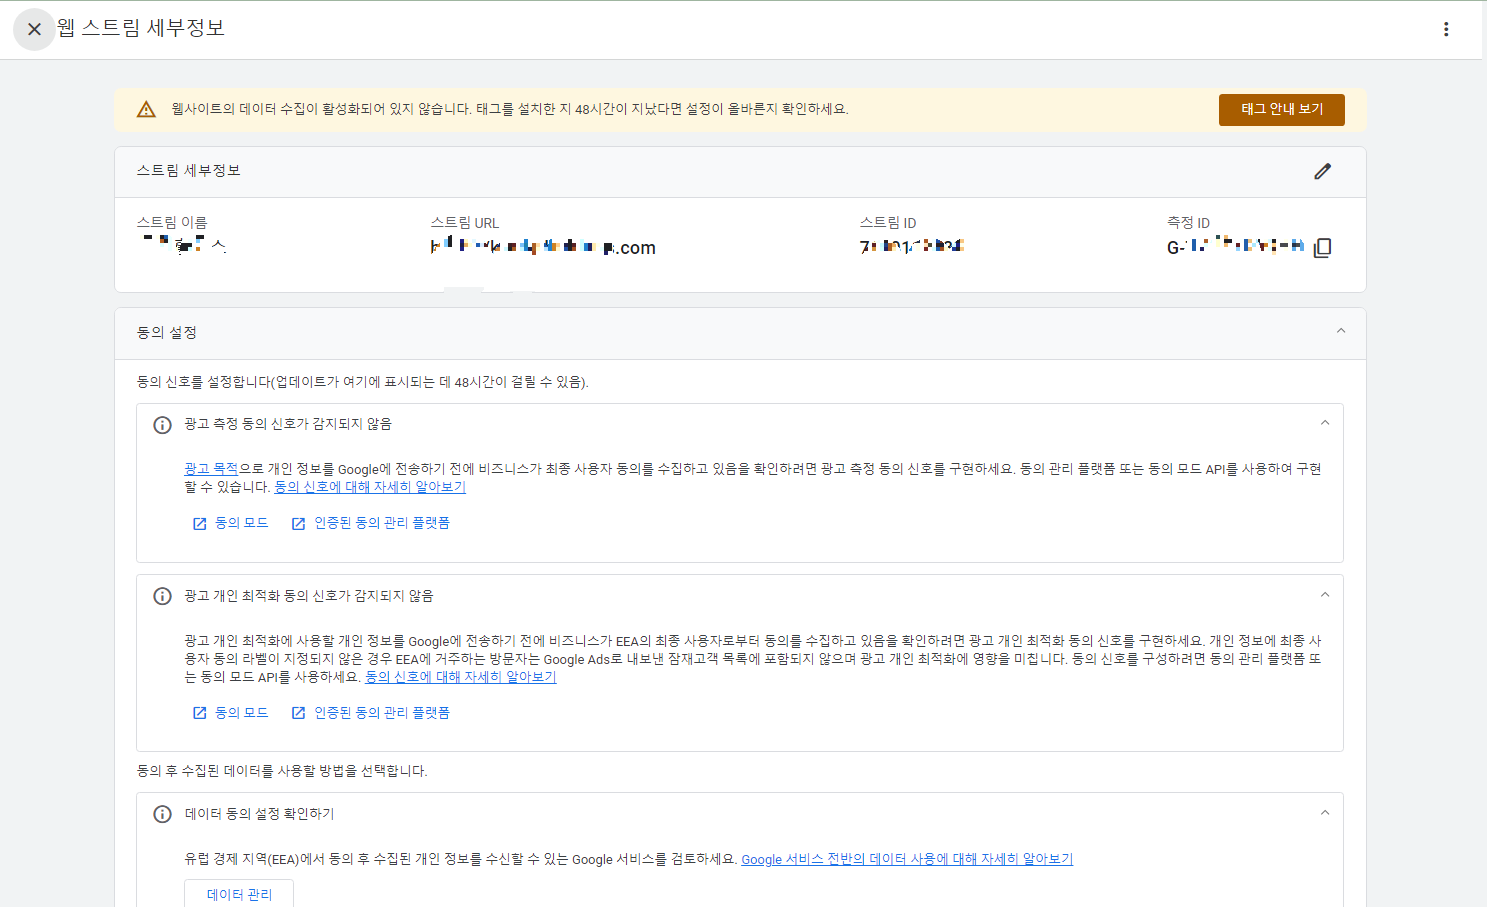Screen dimensions: 1487x907
Task: Click the 동의 후 수집된 데이터를 사용할 방법을 선택합니다 text
Action: tap(282, 771)
